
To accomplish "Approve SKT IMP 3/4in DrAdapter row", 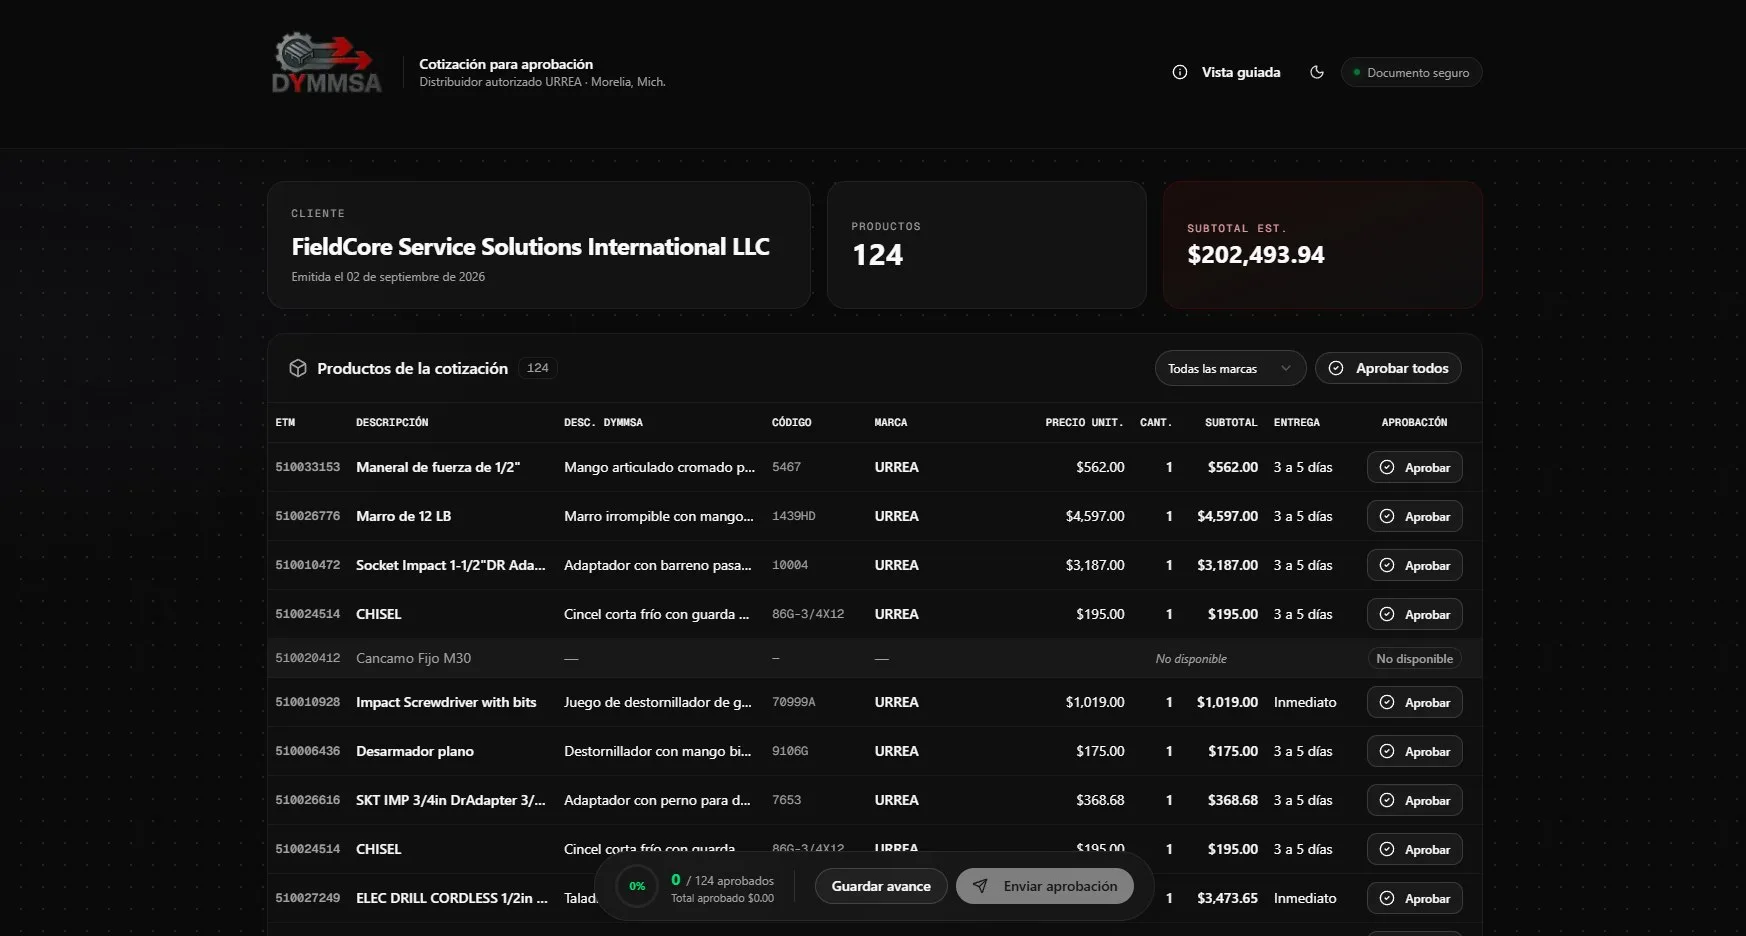I will click(x=1414, y=800).
